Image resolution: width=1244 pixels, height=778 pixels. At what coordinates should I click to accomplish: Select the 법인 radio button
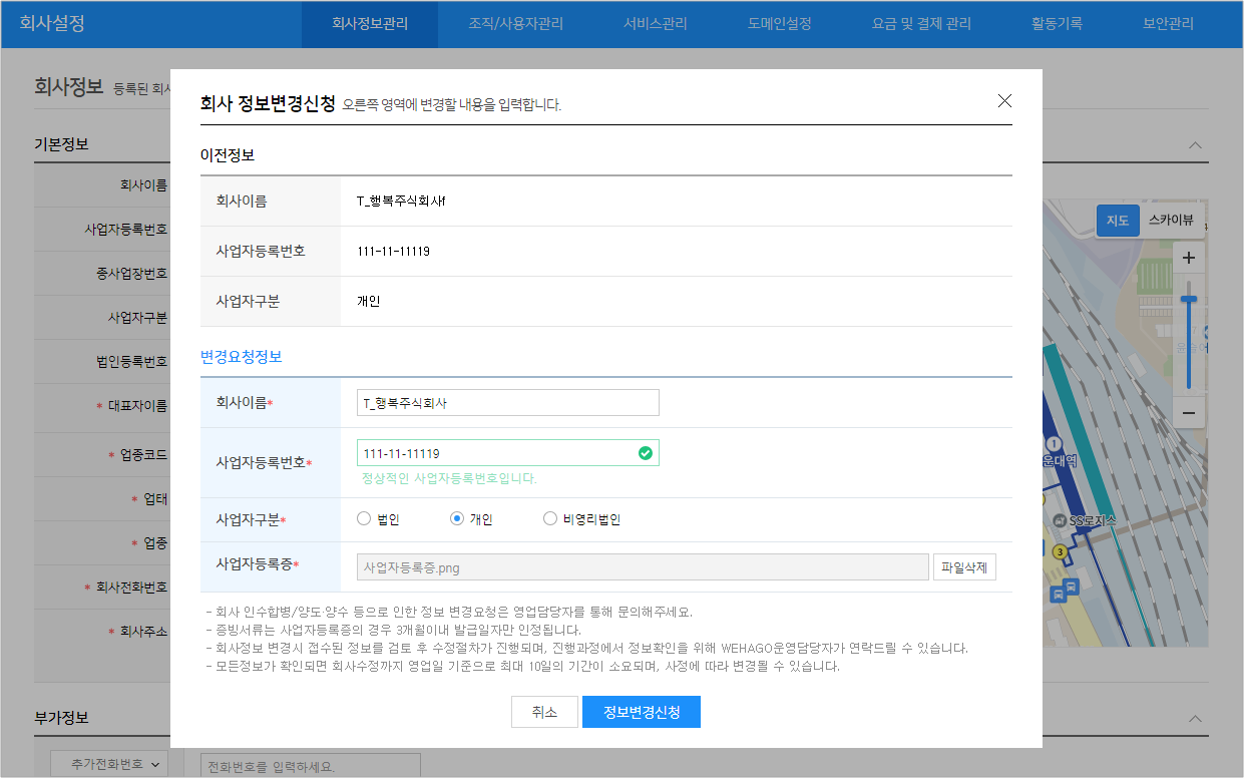coord(364,519)
